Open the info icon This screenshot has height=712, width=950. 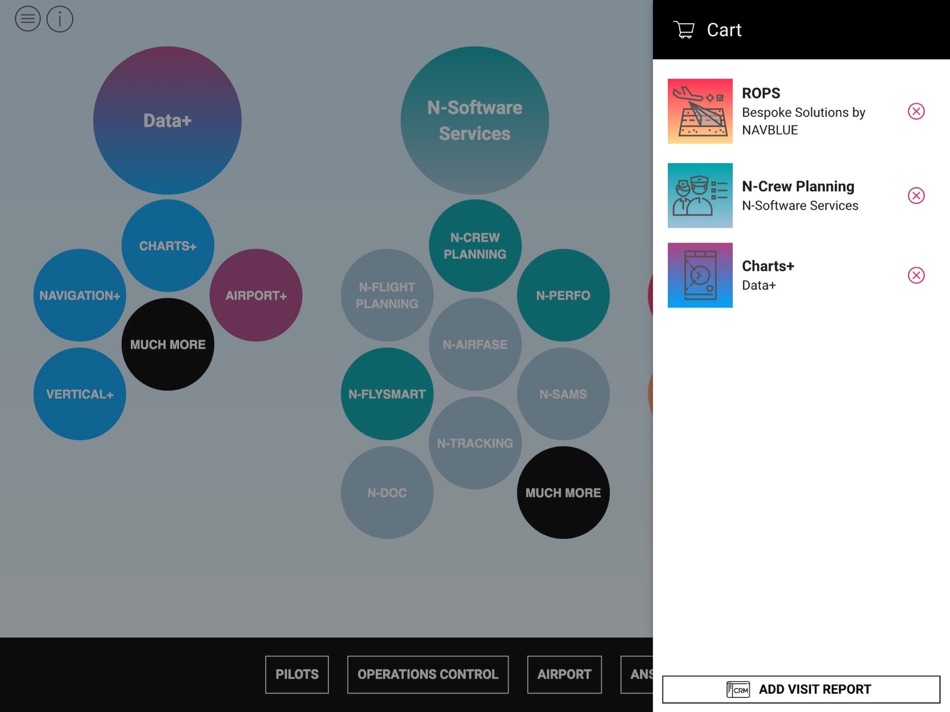click(x=59, y=19)
